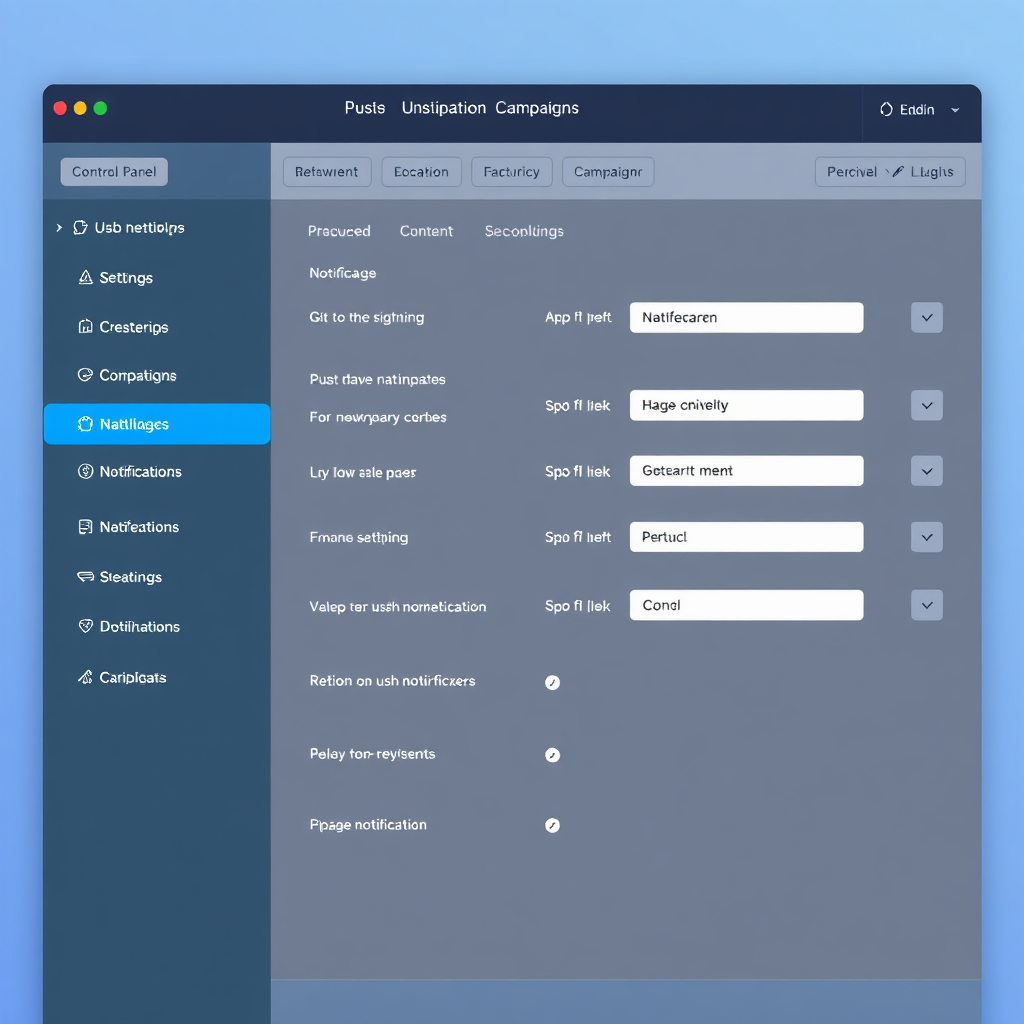Toggle the Pelay ton- reyisents setting
Image resolution: width=1024 pixels, height=1024 pixels.
(x=553, y=755)
